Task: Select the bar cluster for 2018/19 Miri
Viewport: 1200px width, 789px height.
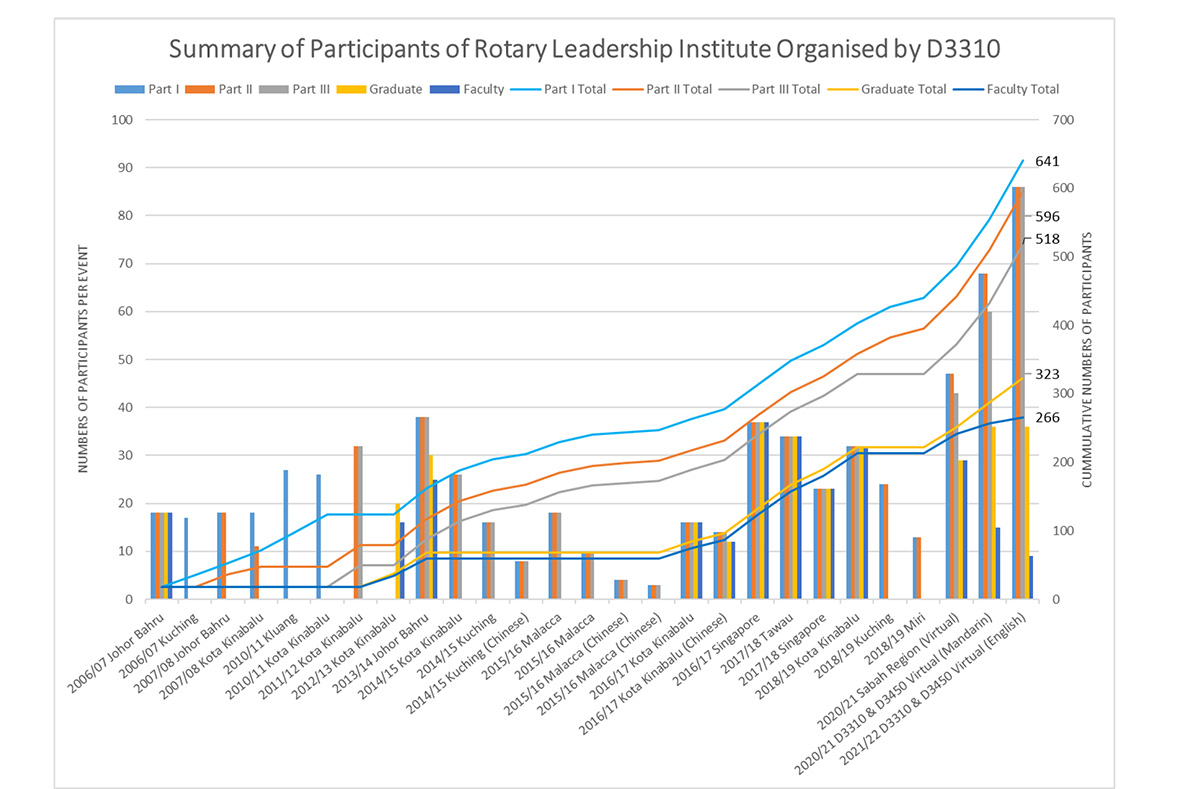Action: (x=918, y=568)
